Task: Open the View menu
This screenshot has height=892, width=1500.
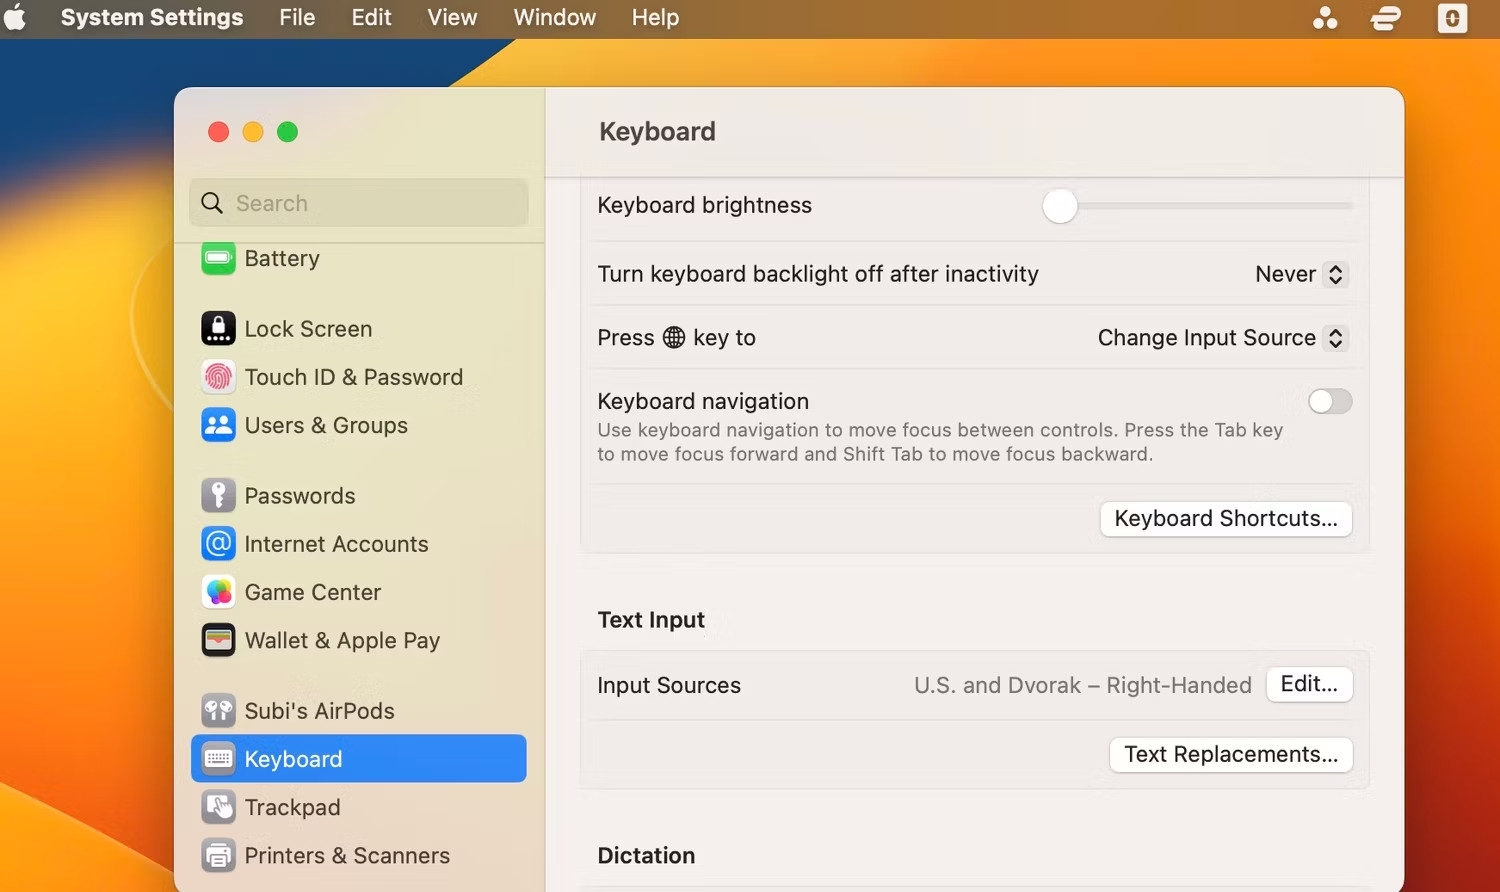Action: [452, 18]
